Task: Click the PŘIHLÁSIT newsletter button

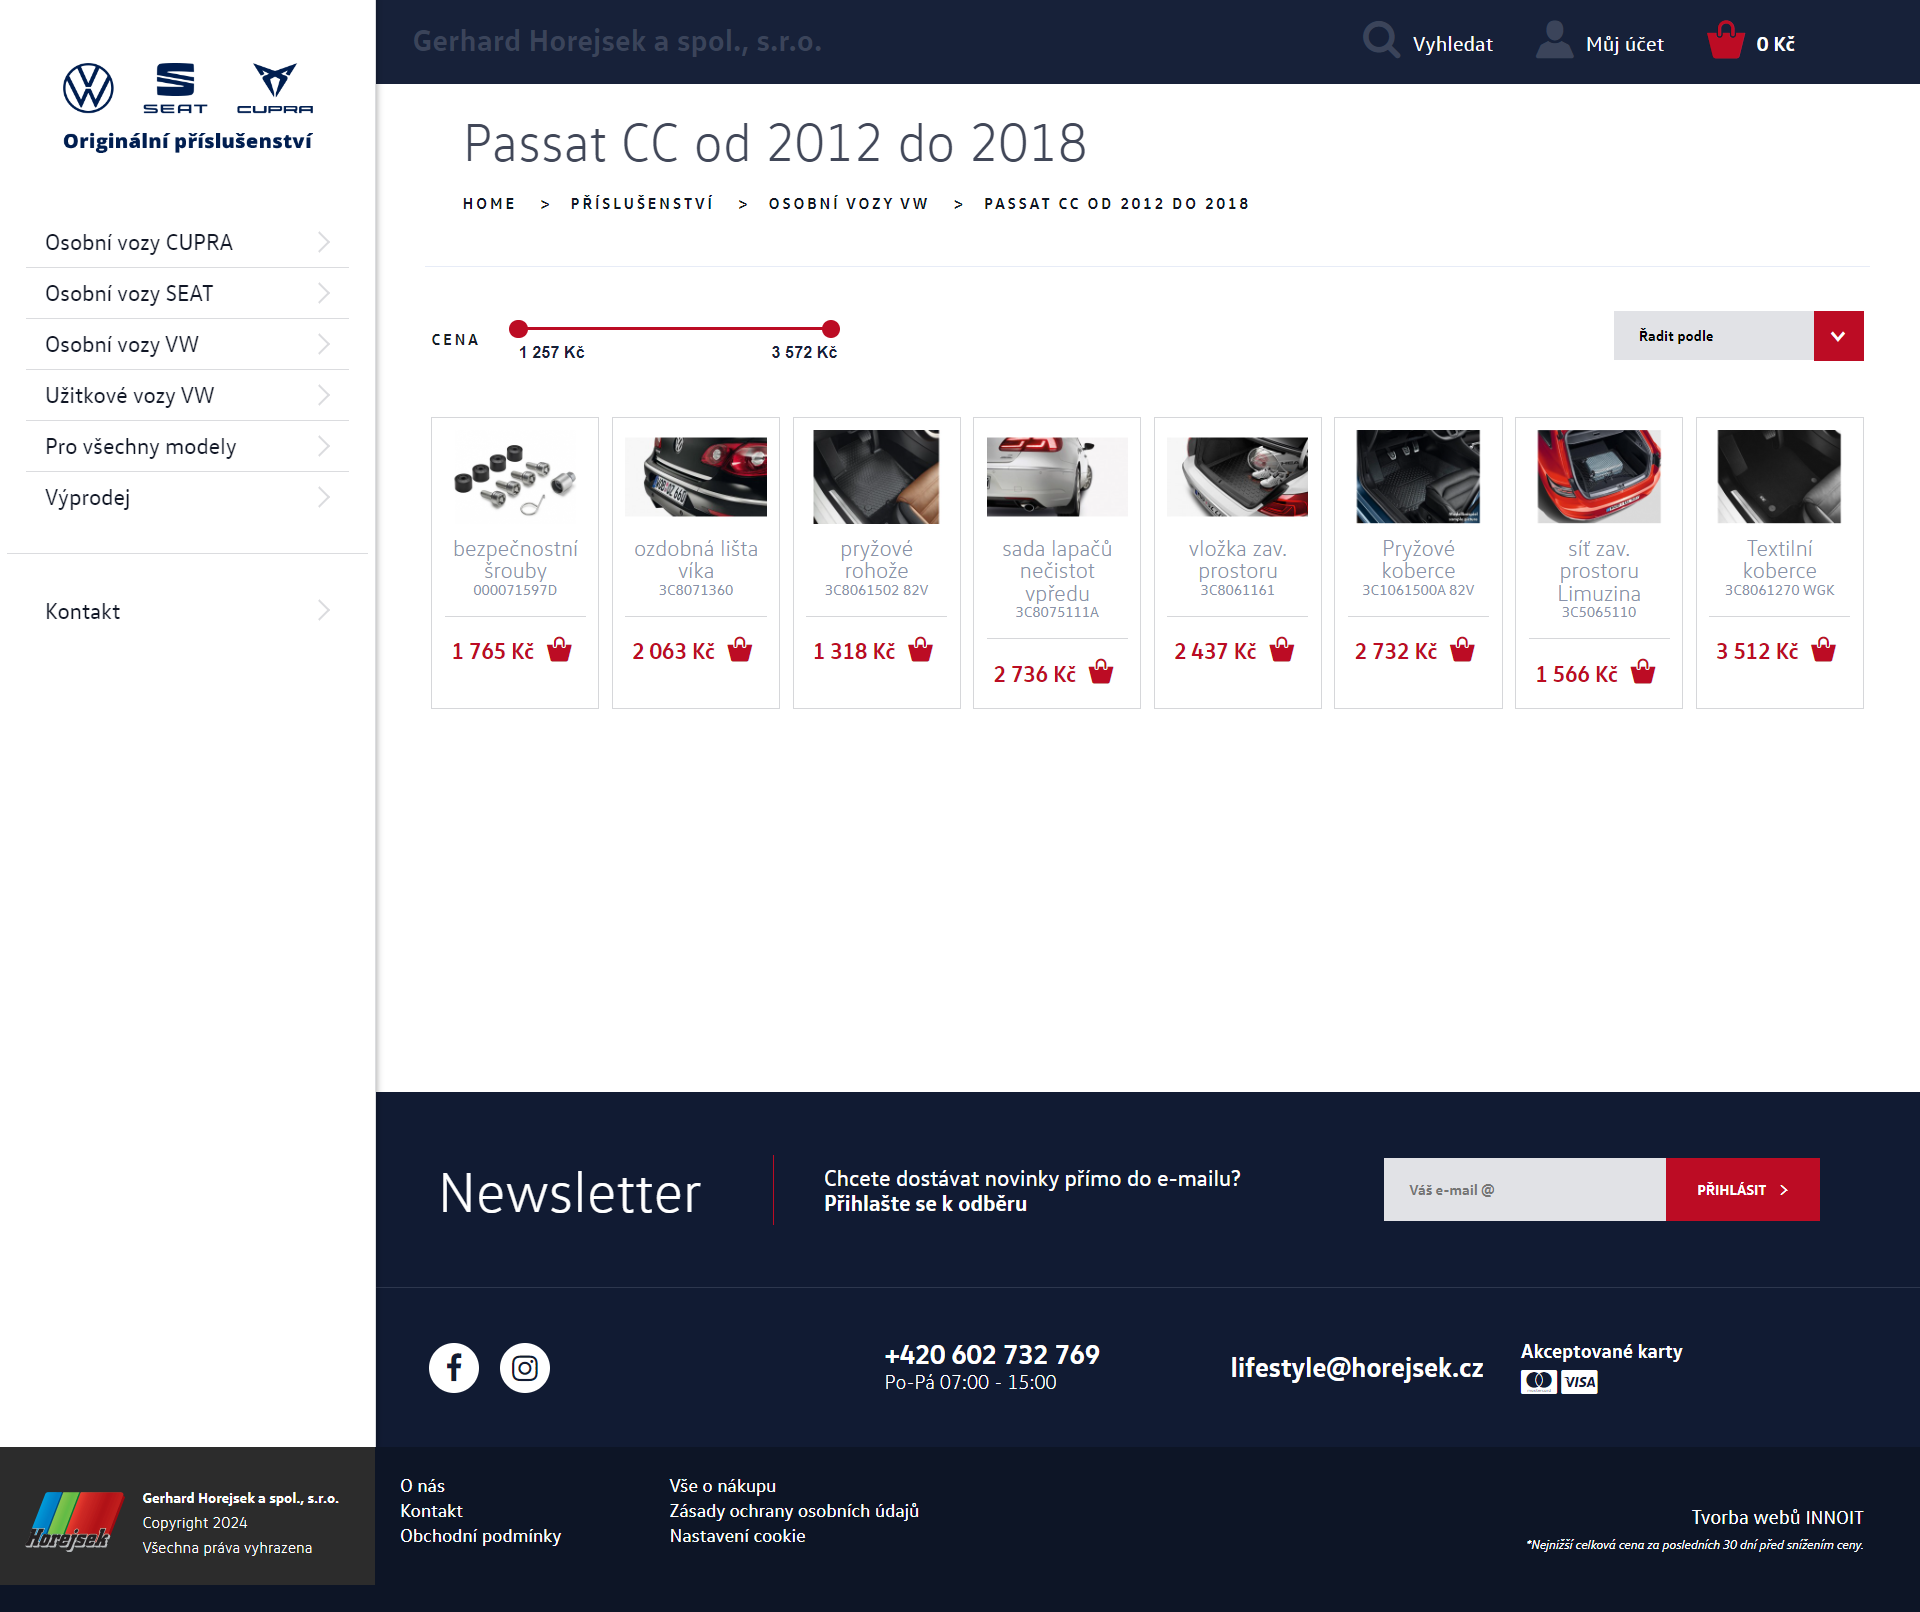Action: coord(1742,1189)
